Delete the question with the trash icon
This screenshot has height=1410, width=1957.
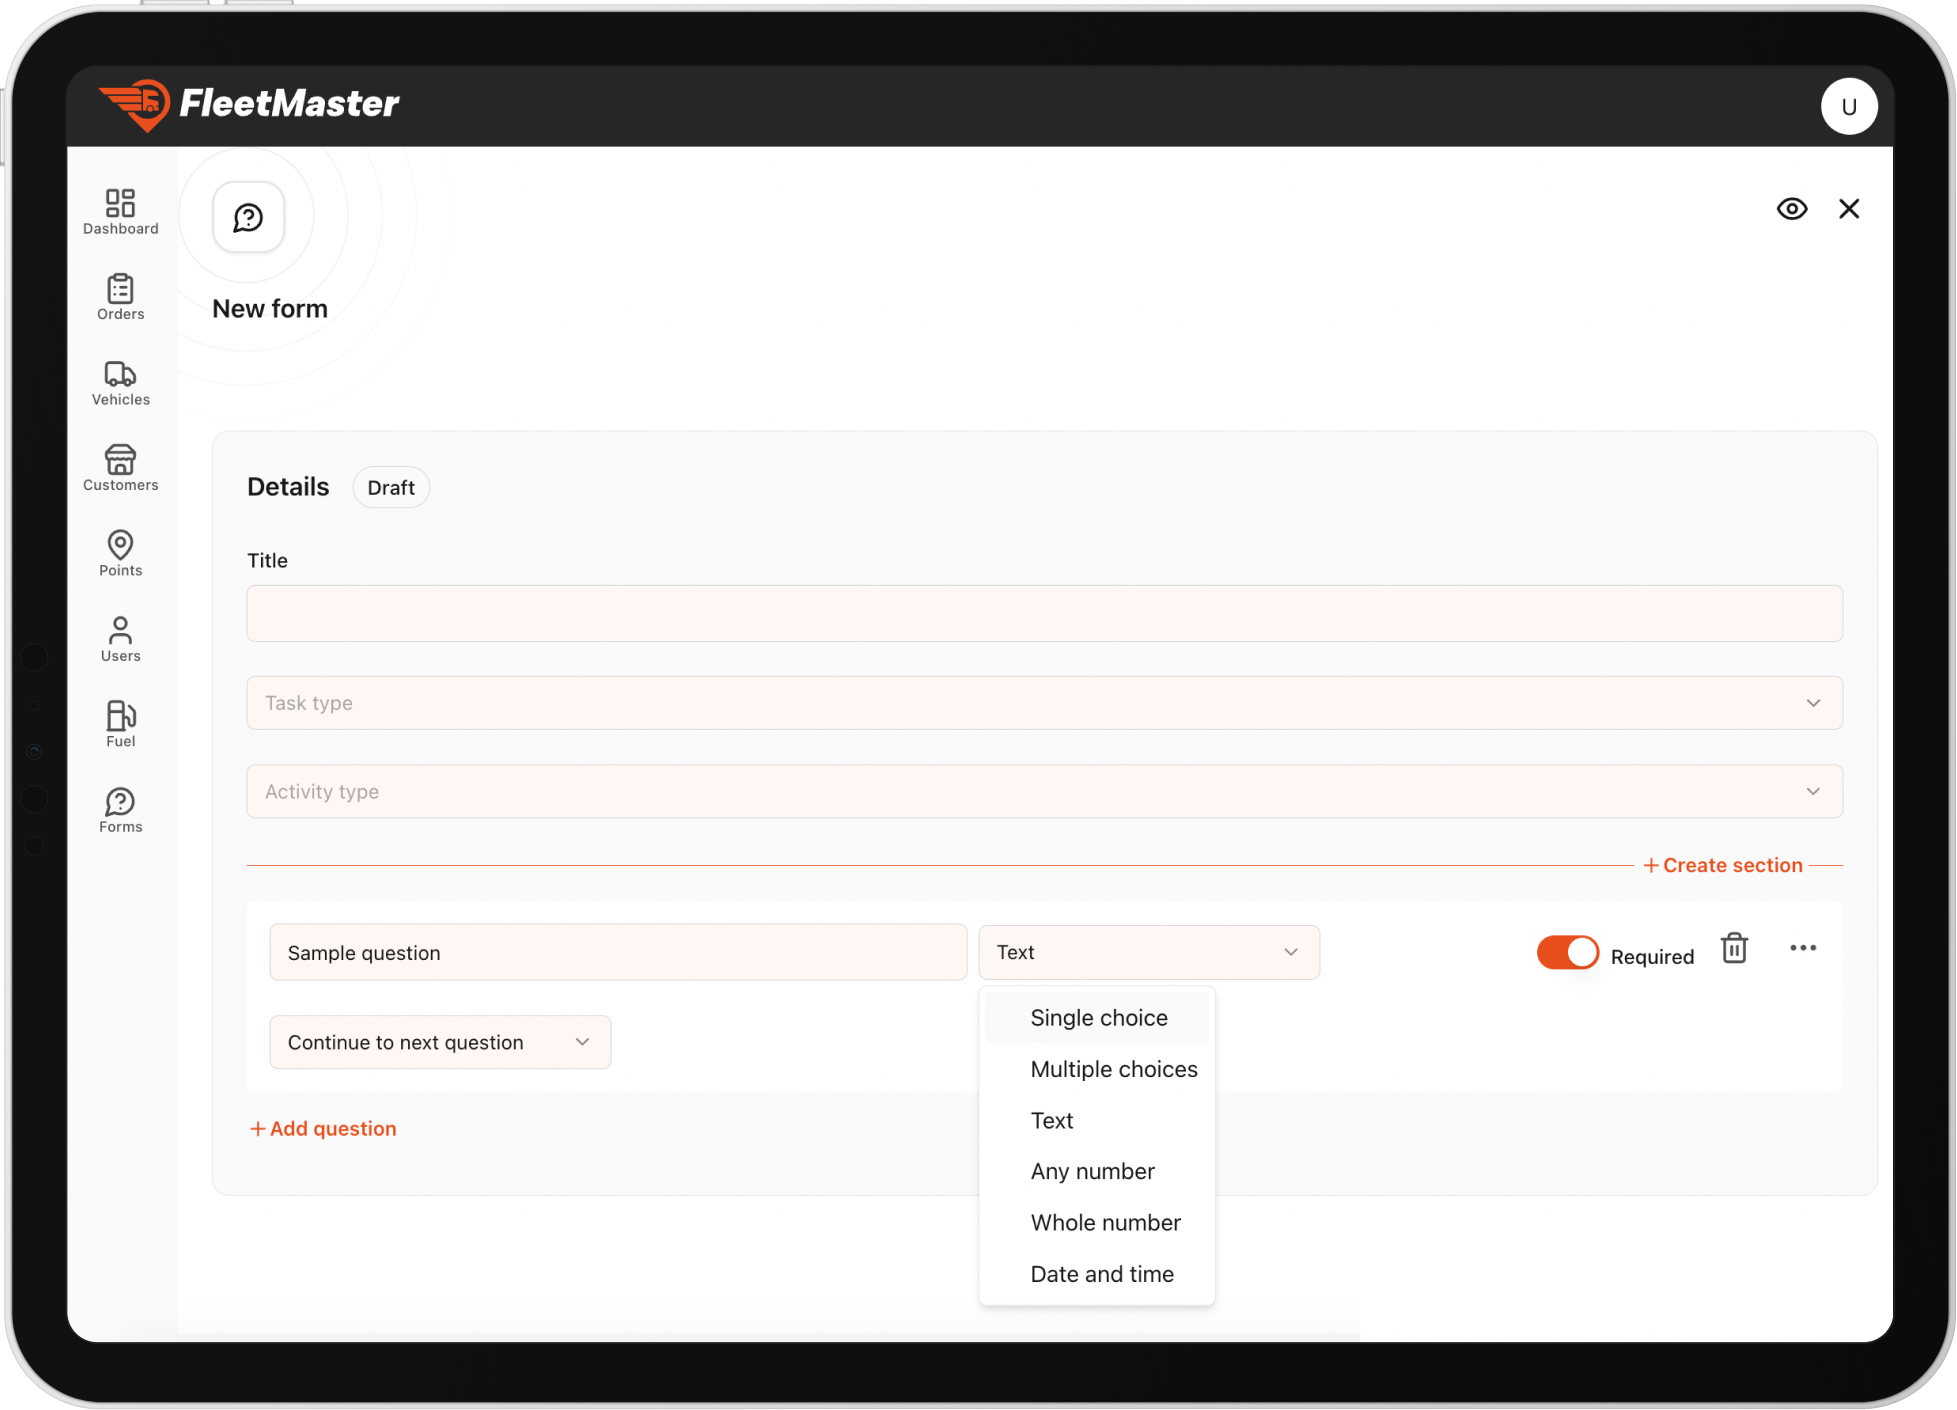click(x=1734, y=948)
